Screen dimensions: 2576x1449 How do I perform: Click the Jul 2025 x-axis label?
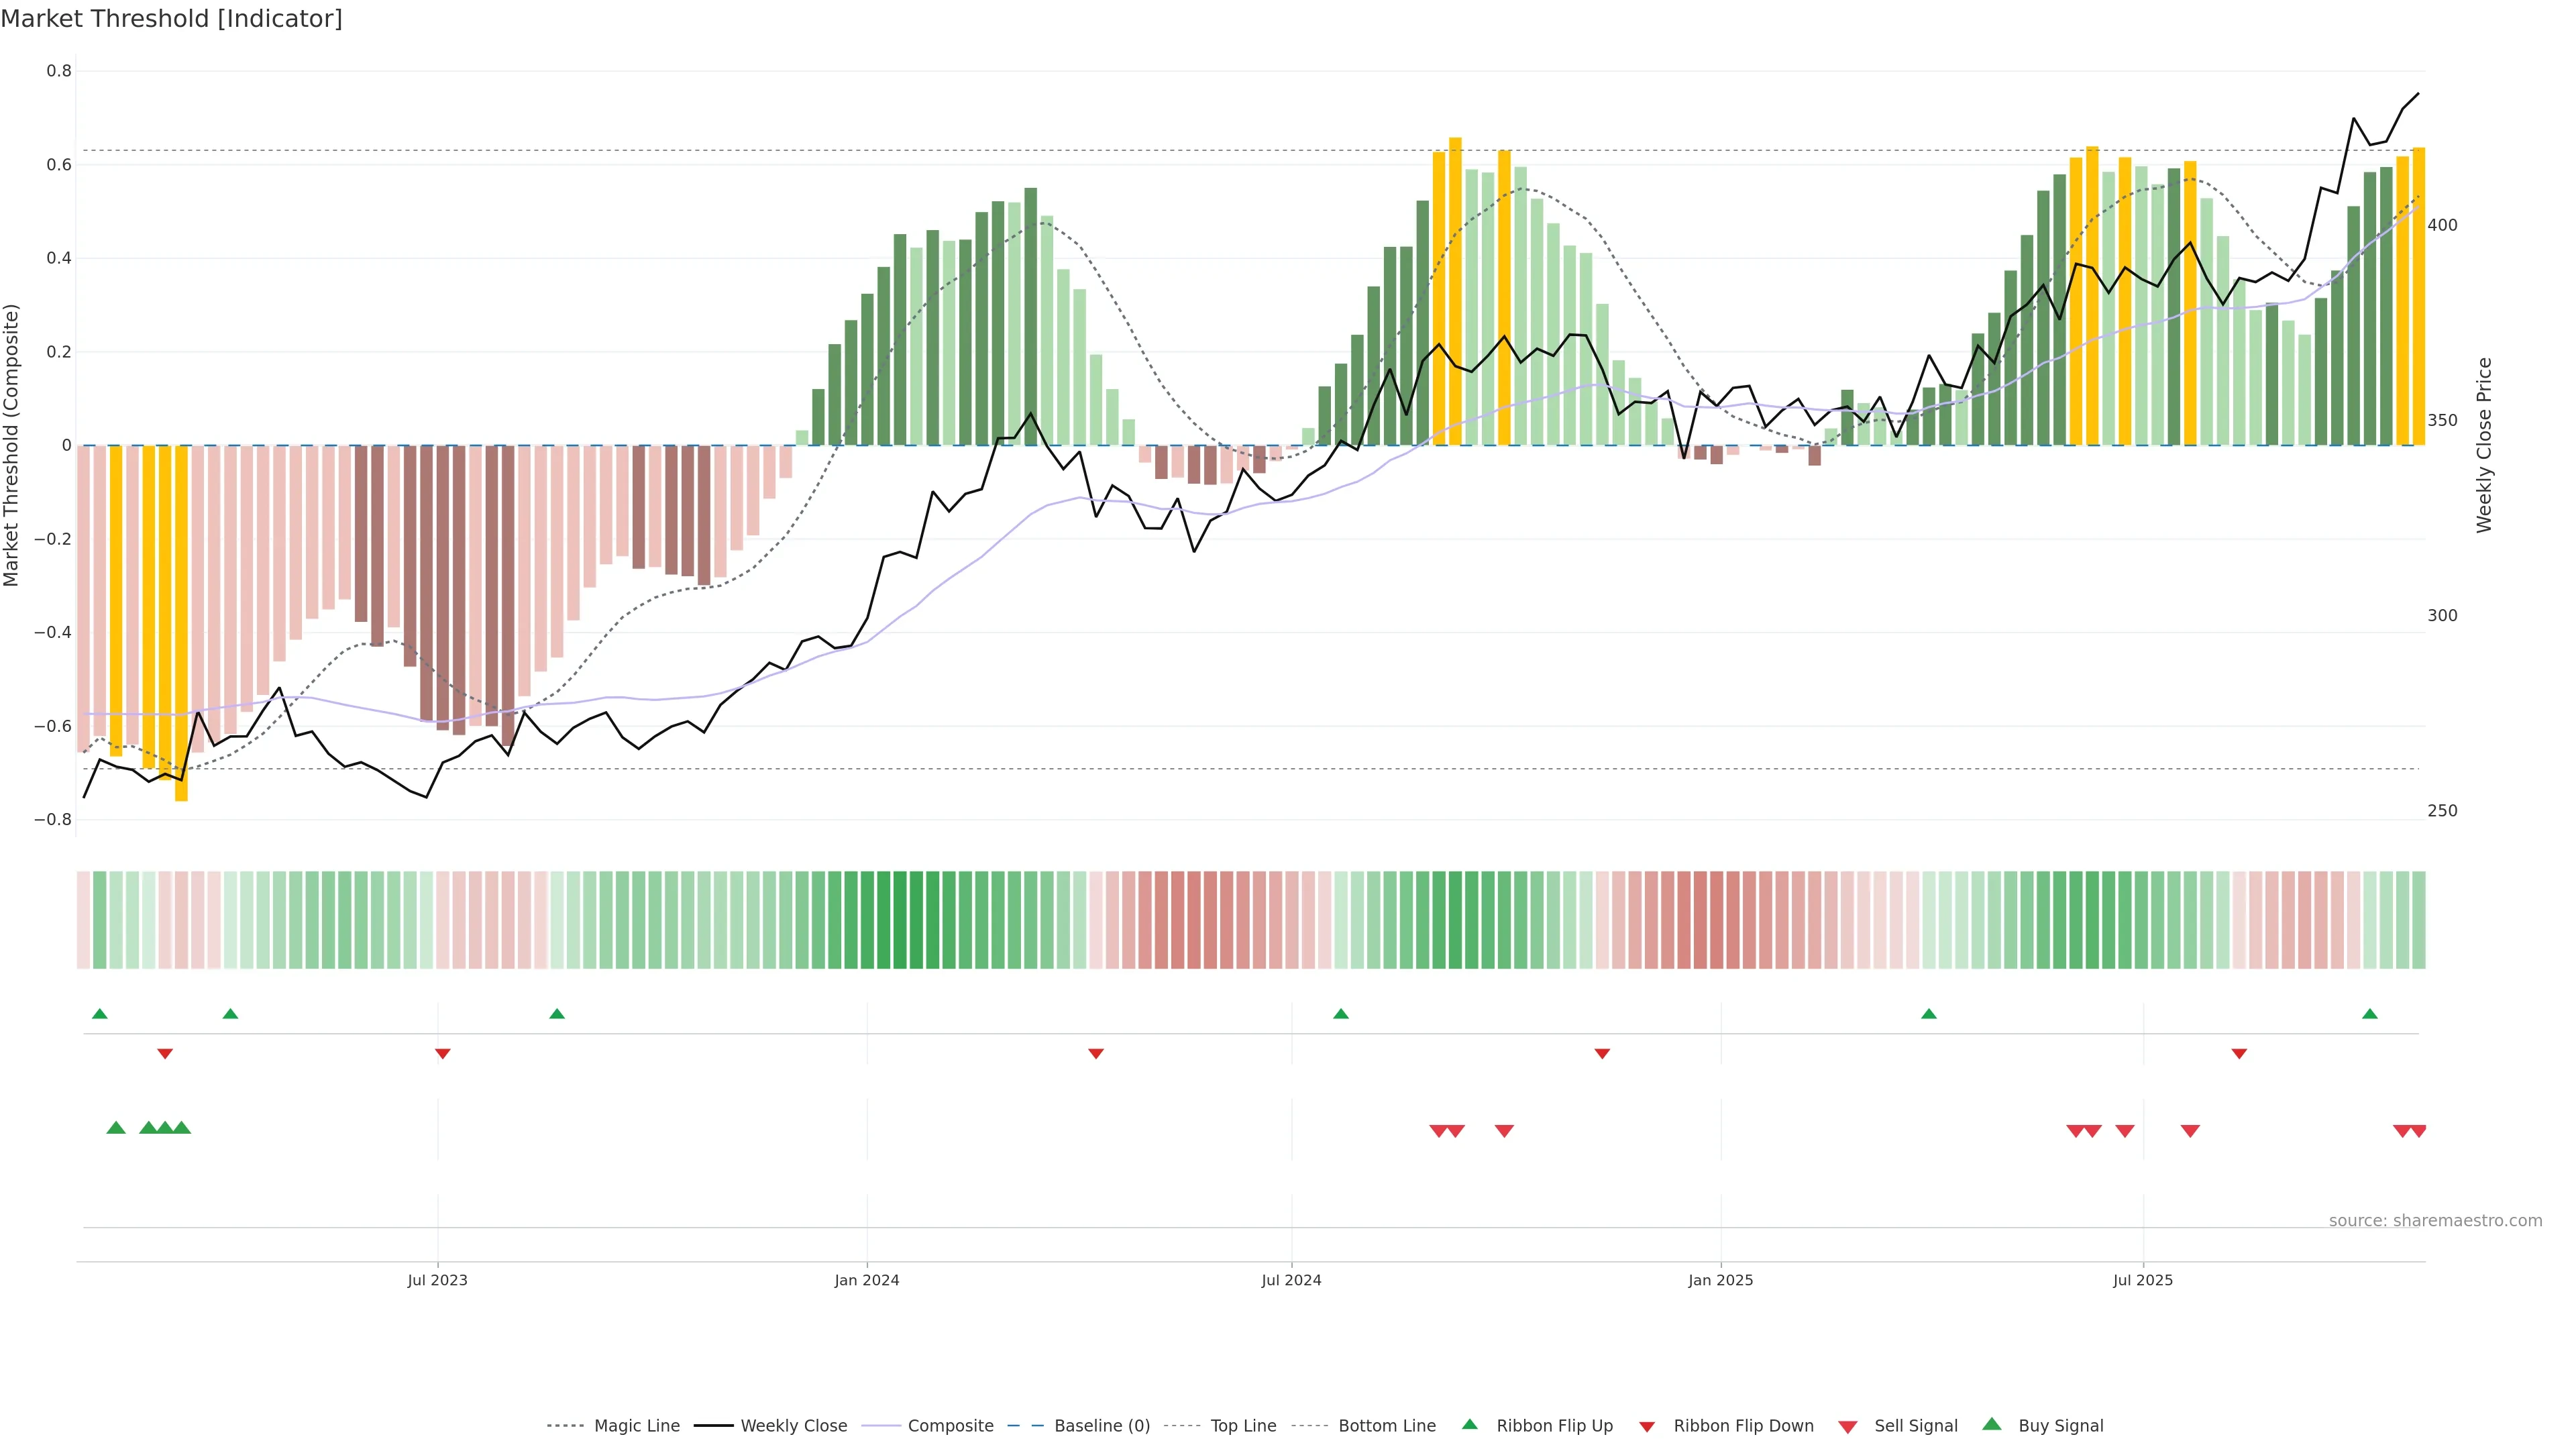point(2143,1280)
